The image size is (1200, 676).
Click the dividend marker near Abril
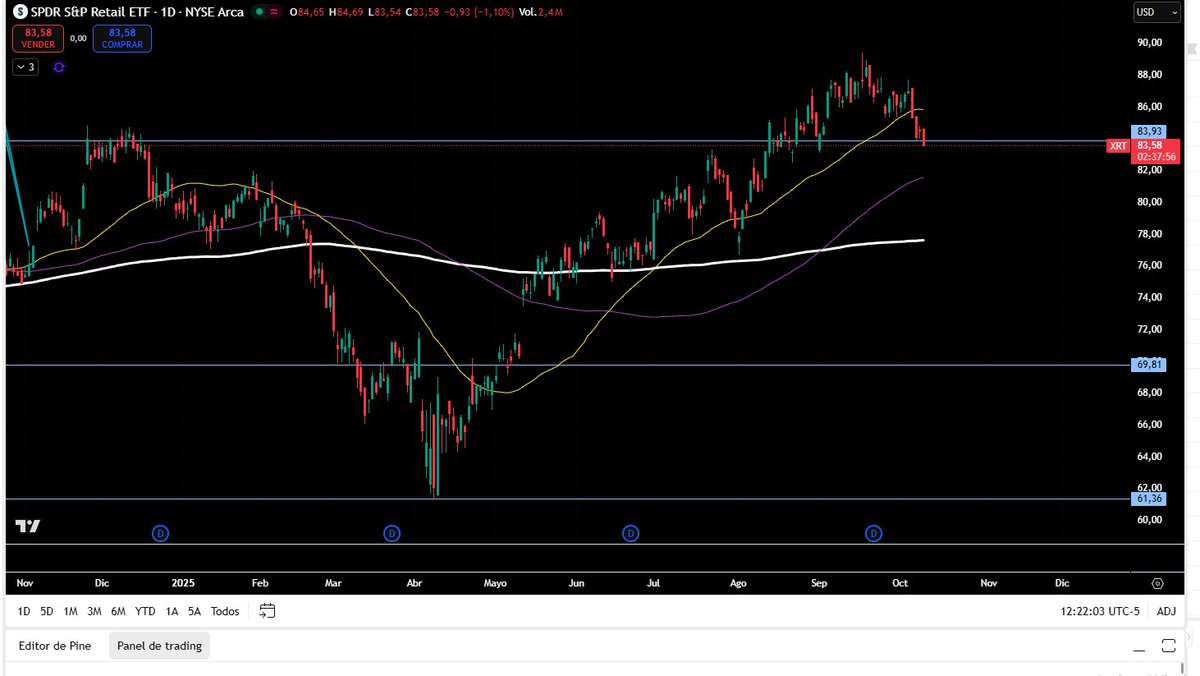(x=392, y=534)
